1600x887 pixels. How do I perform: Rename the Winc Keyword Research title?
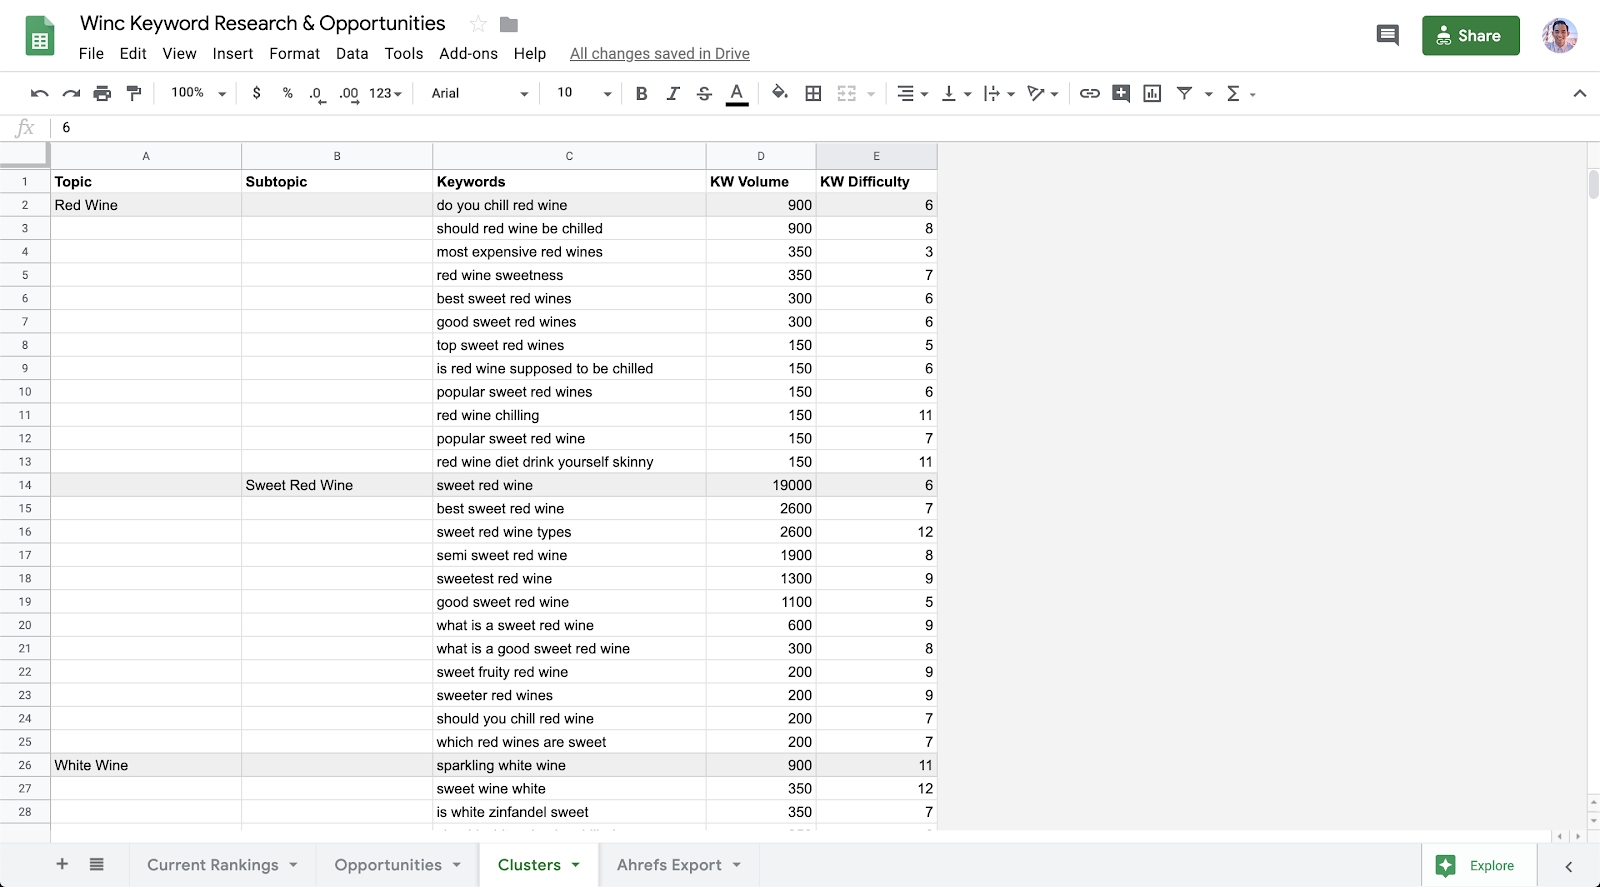click(x=263, y=23)
